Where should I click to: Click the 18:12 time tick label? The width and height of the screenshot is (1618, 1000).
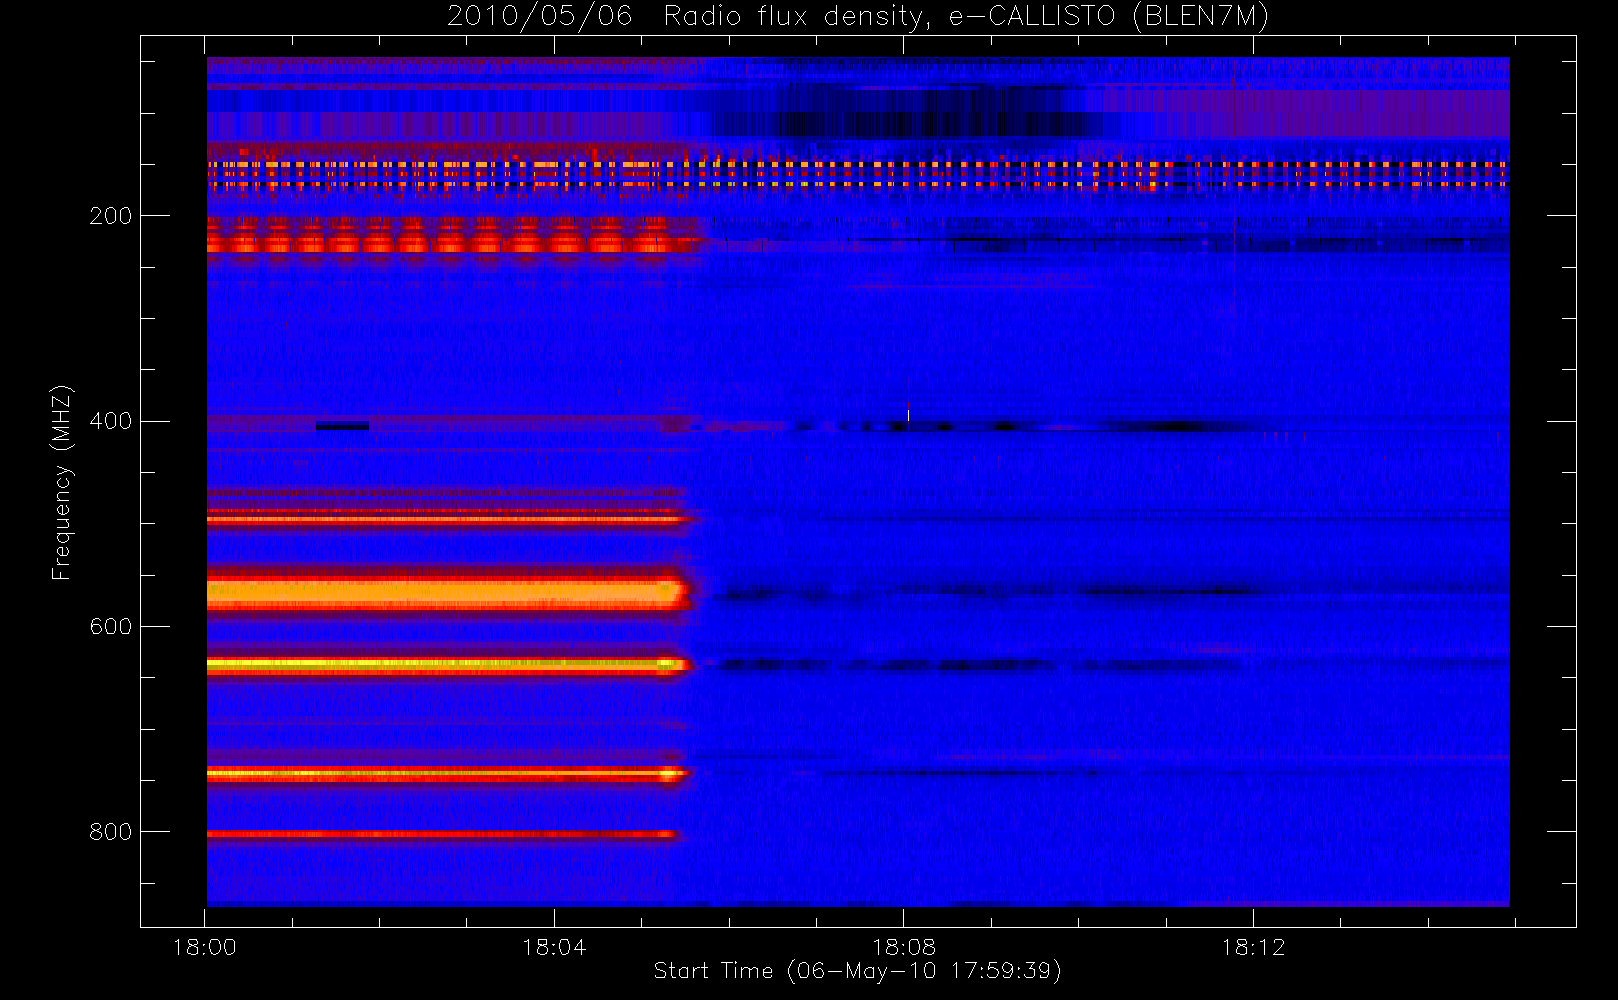(1253, 947)
